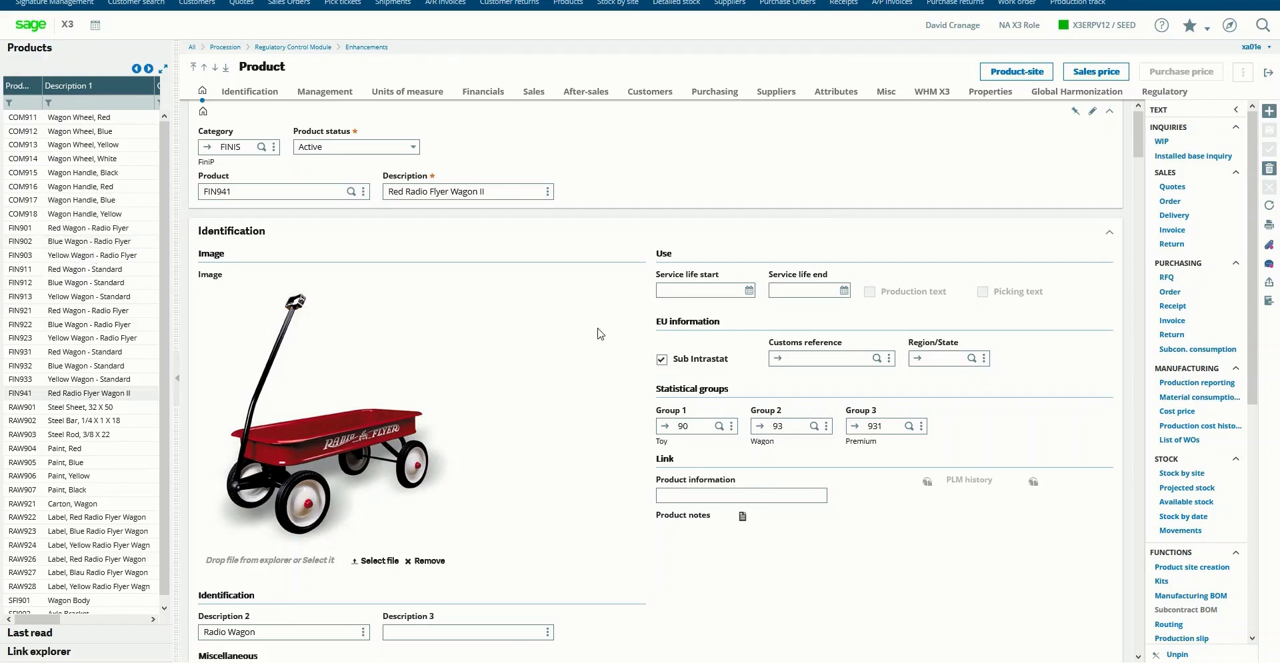
Task: Open the favorites star icon
Action: 1189,25
